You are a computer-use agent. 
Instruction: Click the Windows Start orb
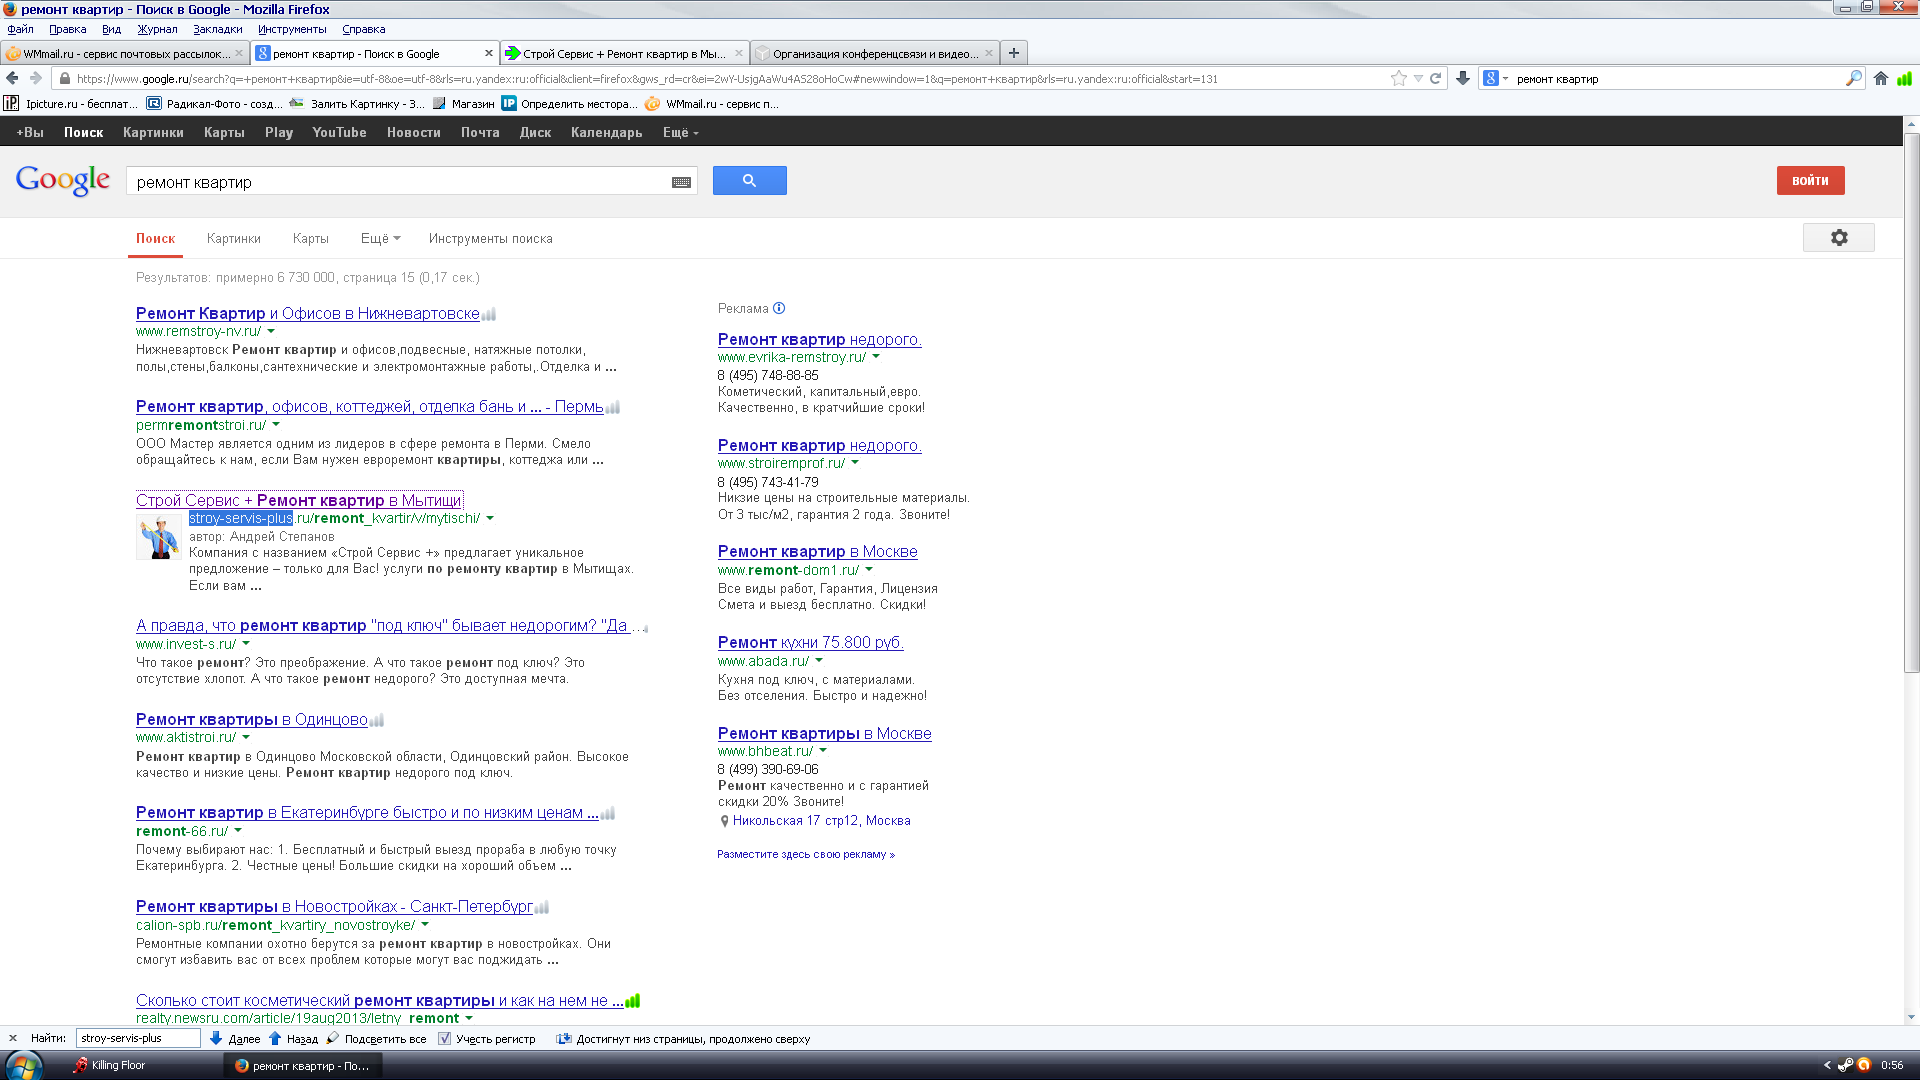[x=22, y=1066]
